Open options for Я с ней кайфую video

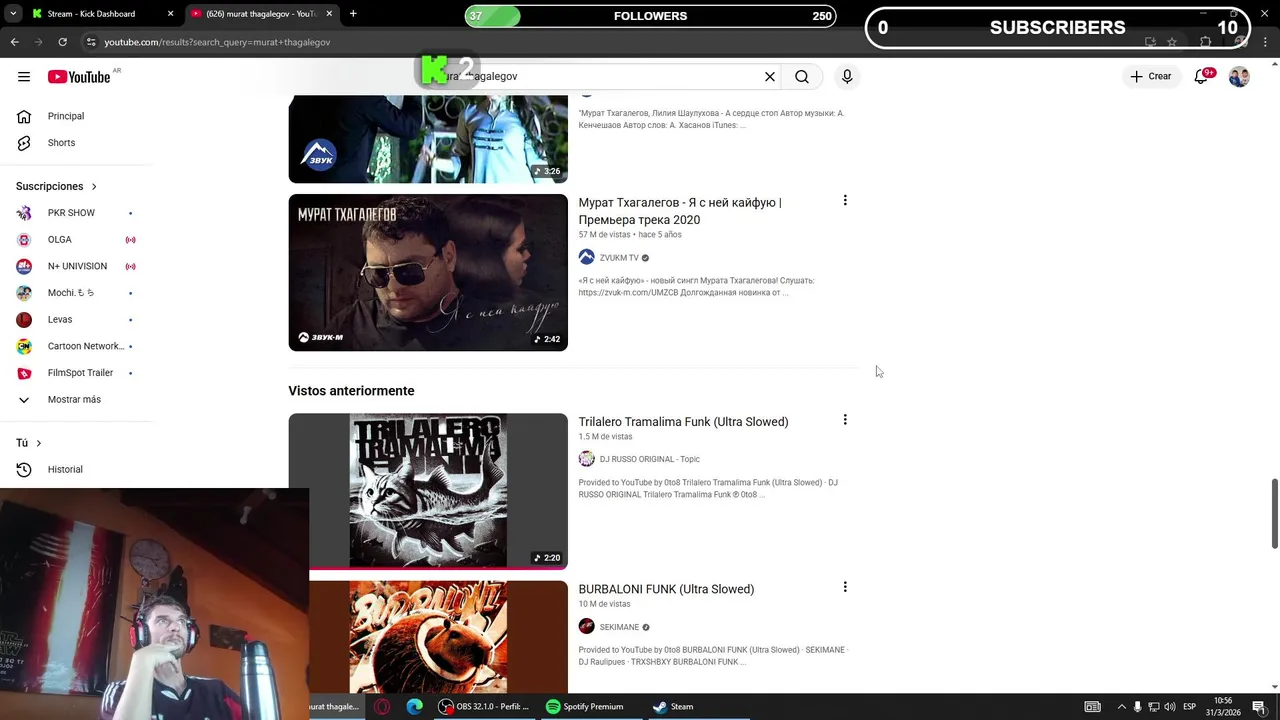click(845, 201)
